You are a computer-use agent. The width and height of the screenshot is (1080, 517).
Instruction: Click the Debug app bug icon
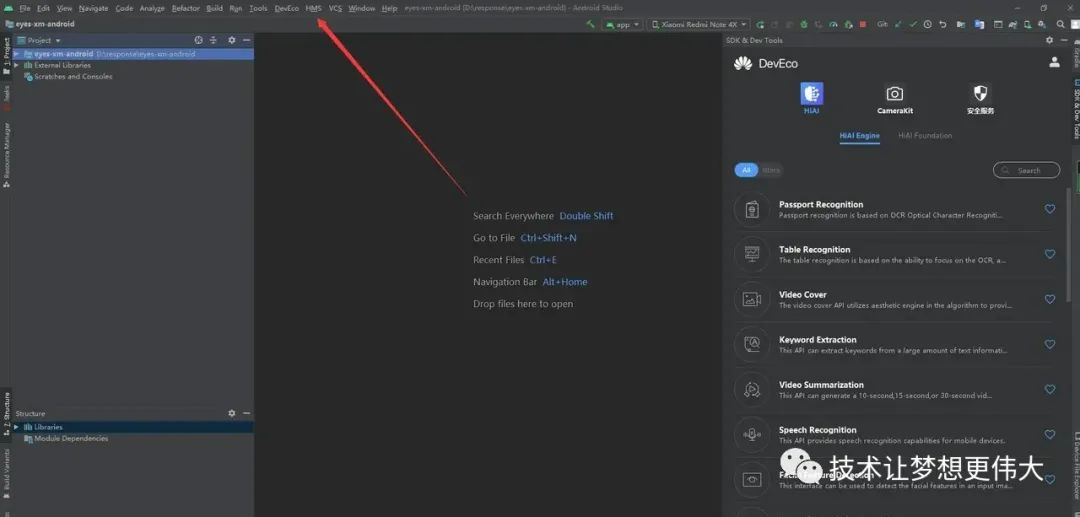[x=804, y=24]
